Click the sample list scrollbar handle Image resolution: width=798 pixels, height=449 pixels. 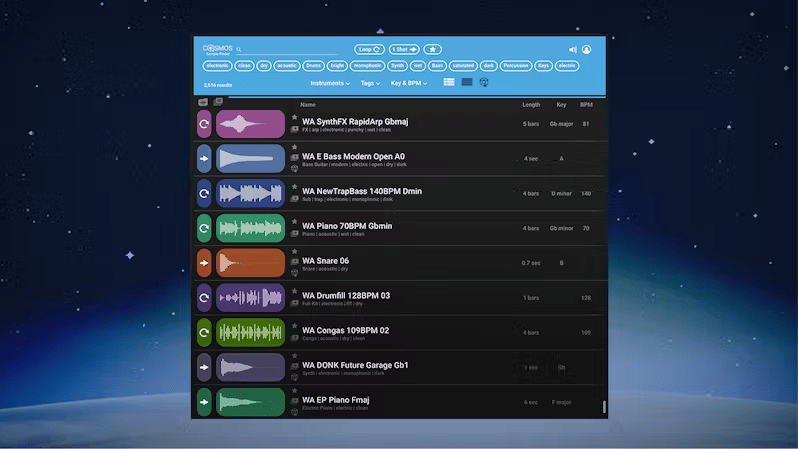coord(604,407)
